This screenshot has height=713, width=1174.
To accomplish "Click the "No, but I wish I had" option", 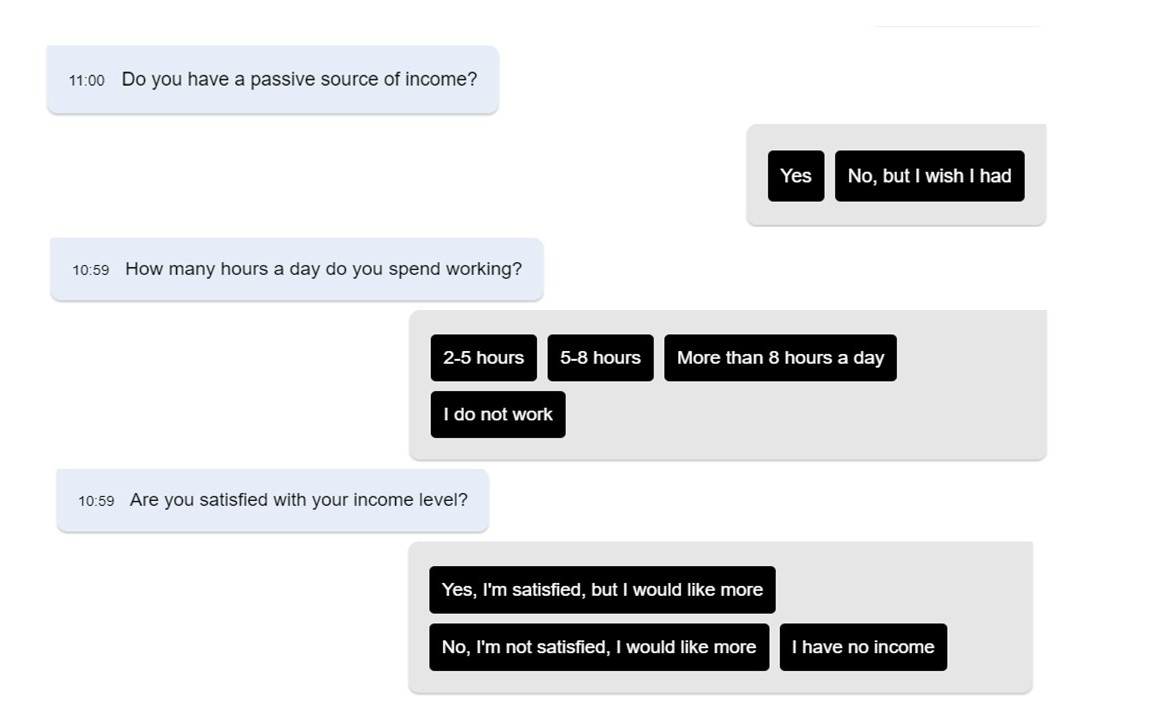I will (929, 175).
